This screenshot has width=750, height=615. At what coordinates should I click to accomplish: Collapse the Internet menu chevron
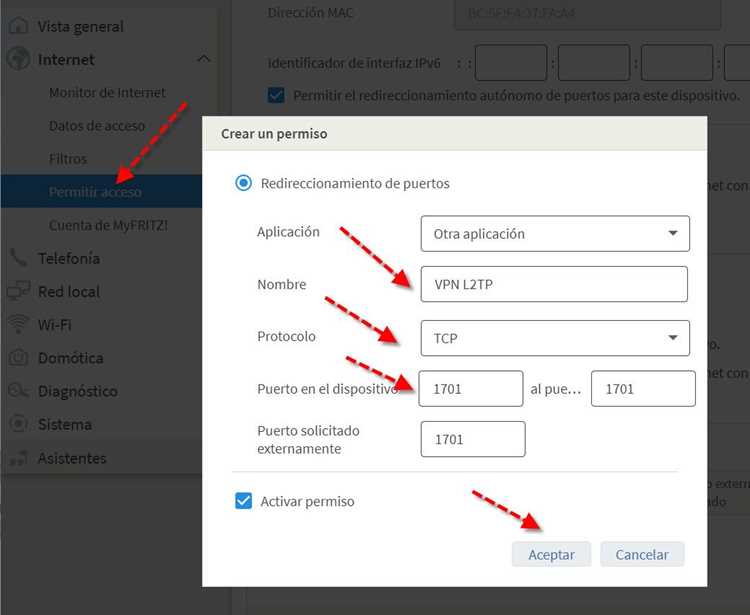click(x=204, y=59)
